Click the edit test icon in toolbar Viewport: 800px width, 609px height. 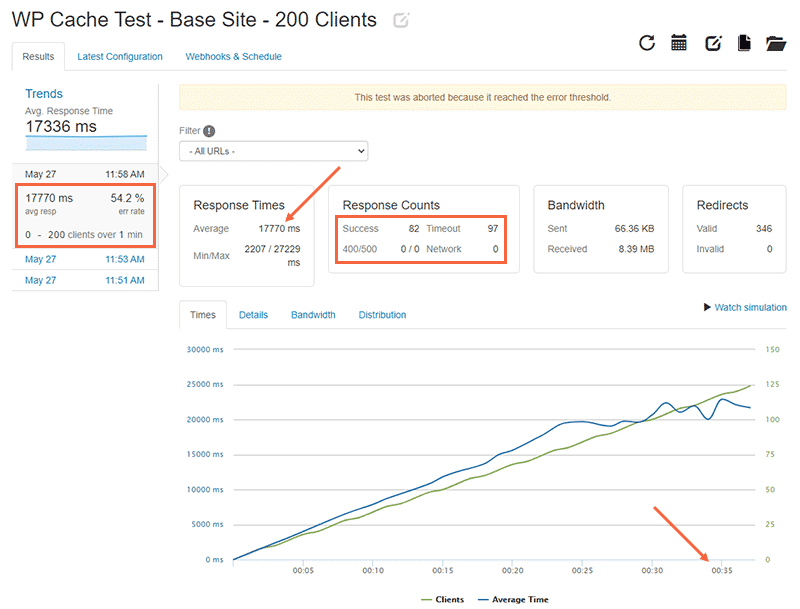713,42
